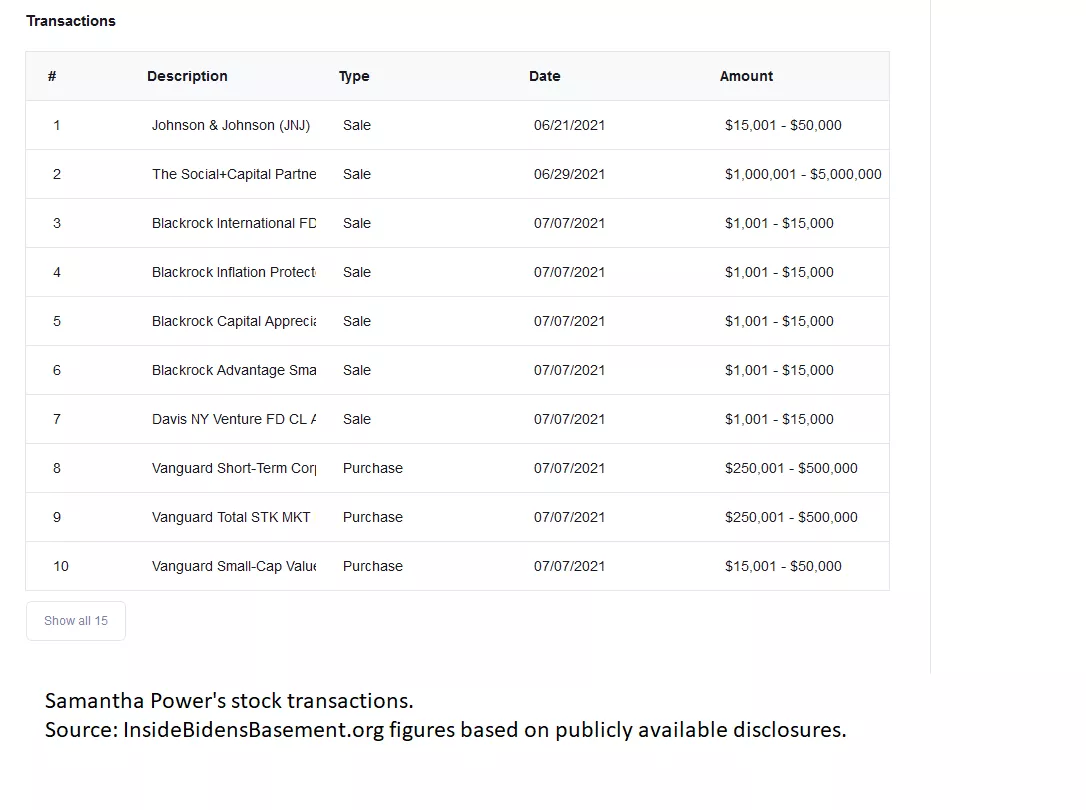Select the Vanguard Total STK MKT entry
This screenshot has height=810, width=1086.
click(231, 517)
